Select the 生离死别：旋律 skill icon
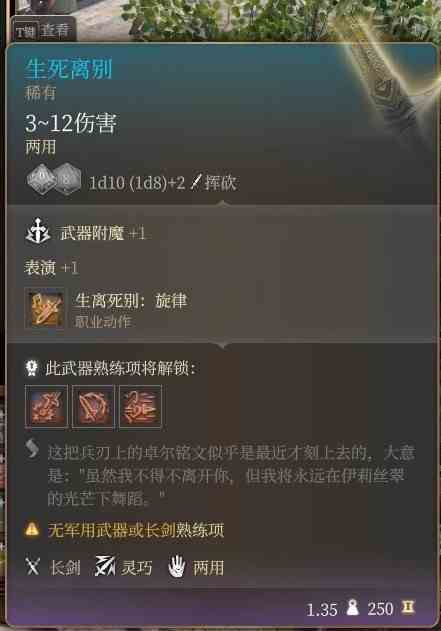This screenshot has height=631, width=441. [45, 309]
